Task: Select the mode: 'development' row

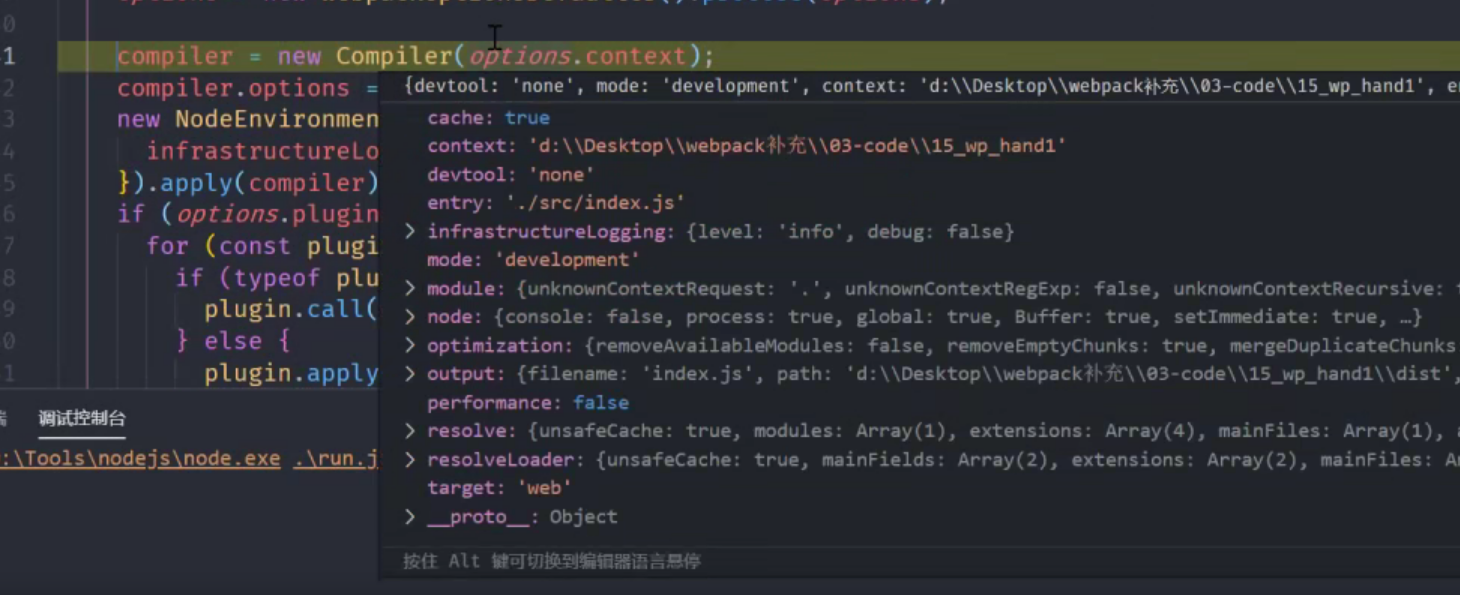Action: (532, 260)
